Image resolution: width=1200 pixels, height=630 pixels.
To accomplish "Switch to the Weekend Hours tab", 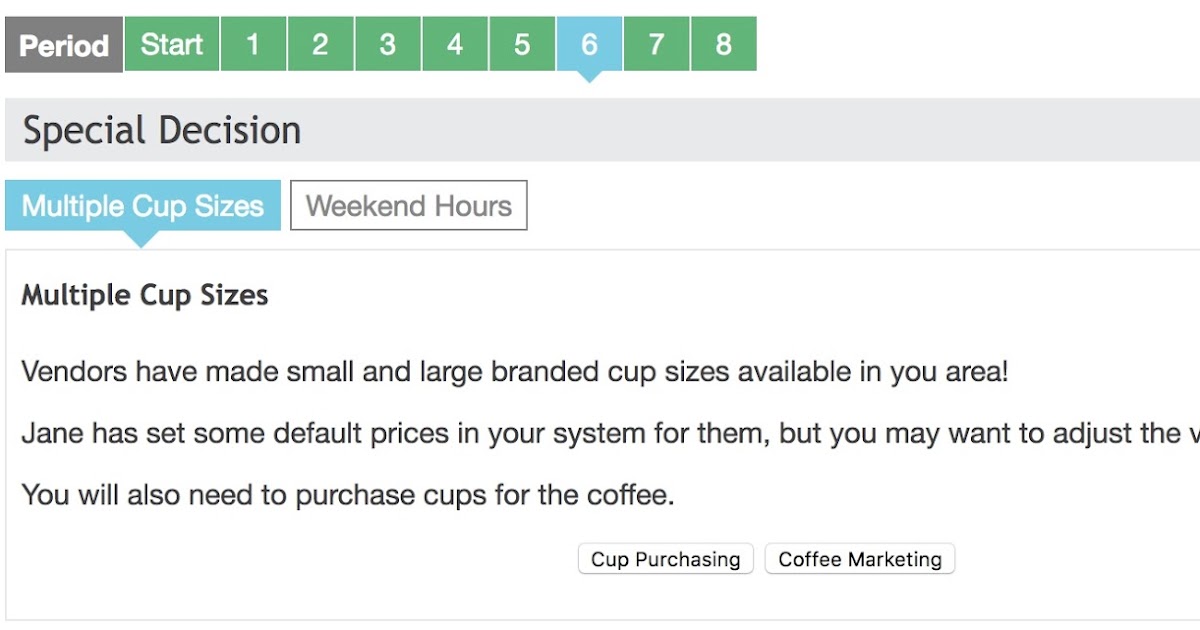I will click(x=408, y=205).
